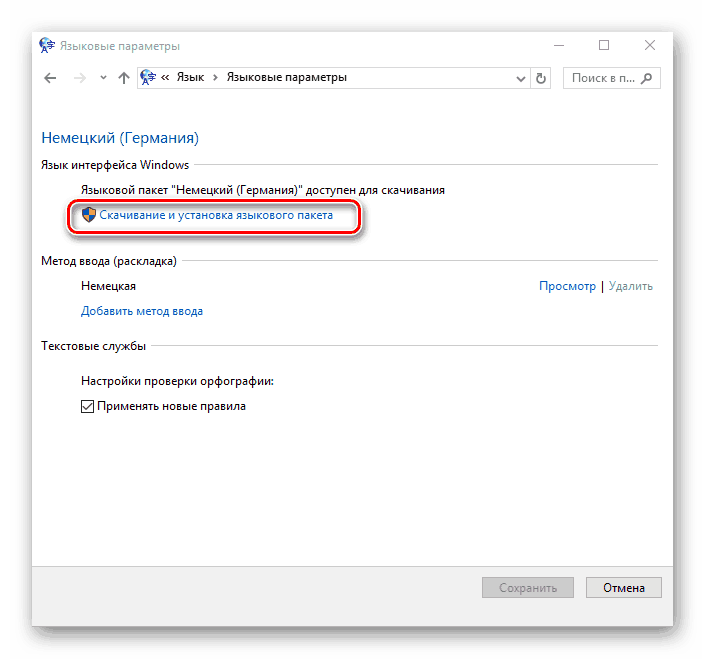Click the Отмена button

point(624,588)
